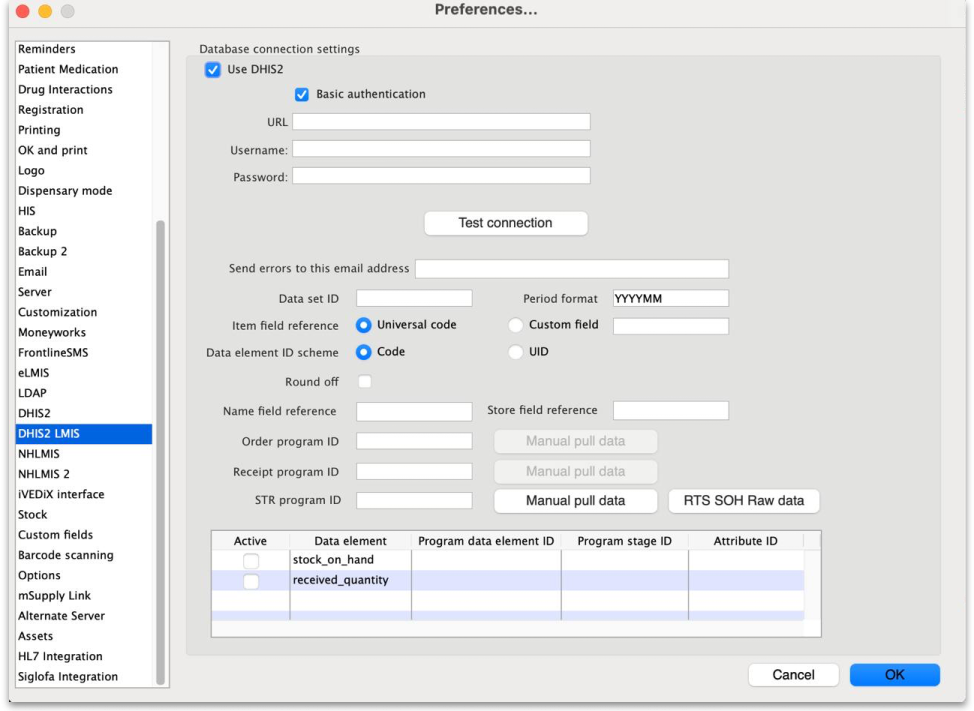
Task: Enable the Round off checkbox
Action: (x=365, y=382)
